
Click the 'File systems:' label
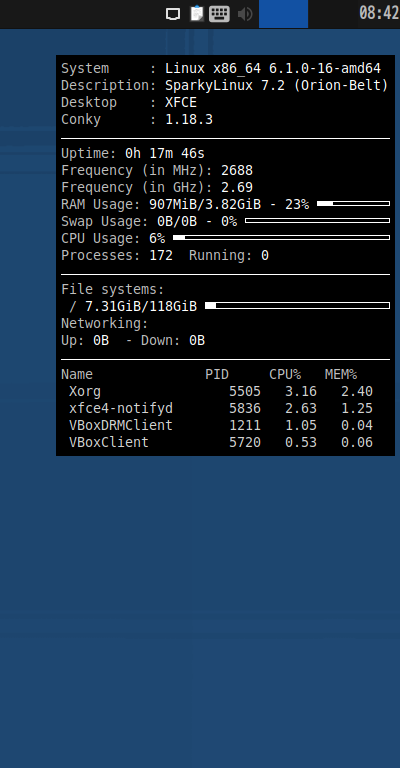(x=113, y=289)
